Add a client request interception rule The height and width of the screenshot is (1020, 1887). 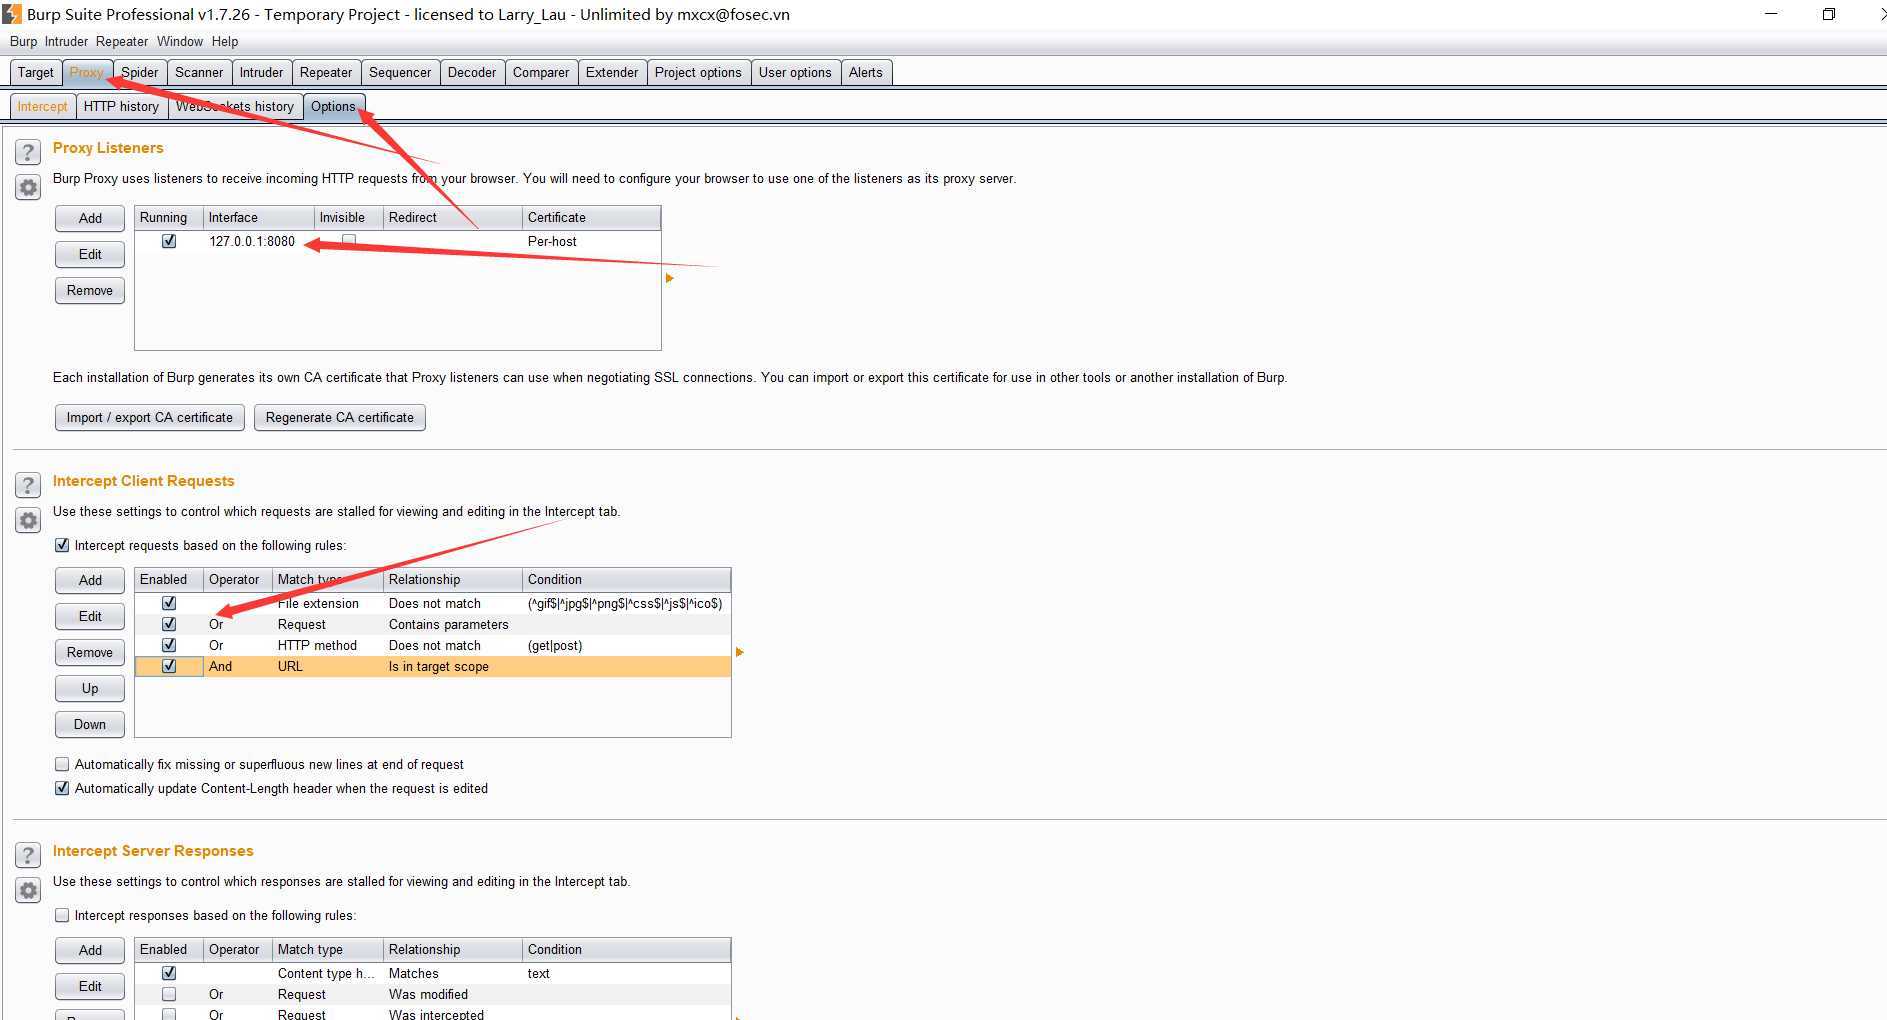(90, 580)
